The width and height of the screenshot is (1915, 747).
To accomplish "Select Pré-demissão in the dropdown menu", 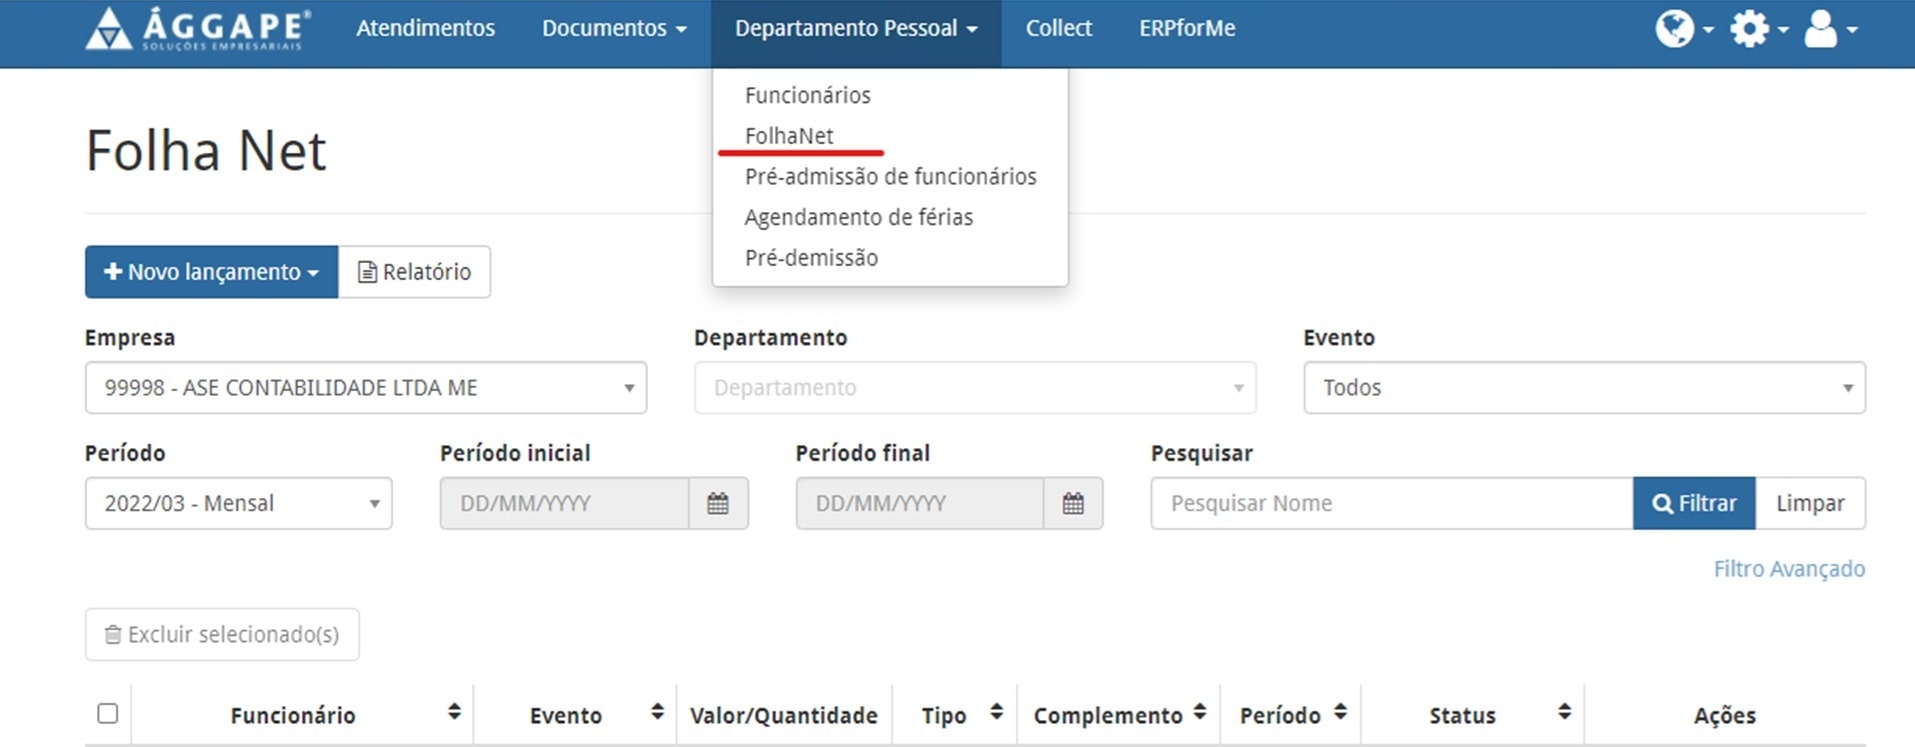I will [x=811, y=258].
